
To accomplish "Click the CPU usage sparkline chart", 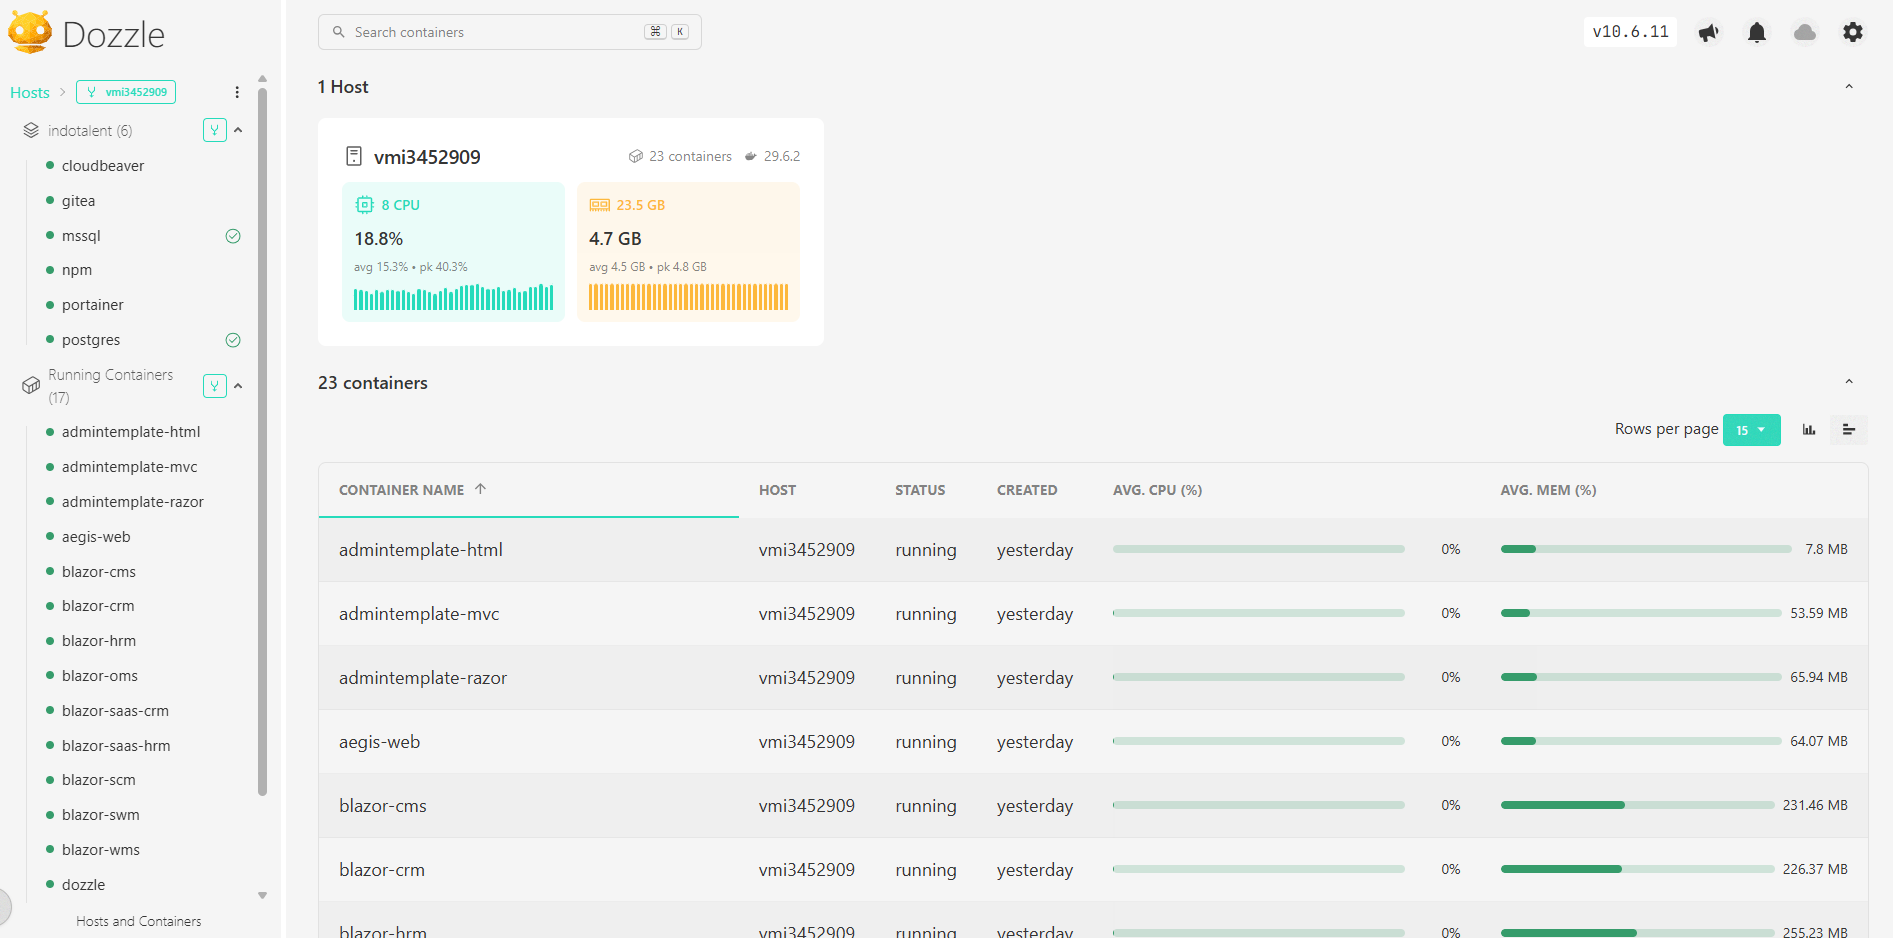I will (x=453, y=297).
